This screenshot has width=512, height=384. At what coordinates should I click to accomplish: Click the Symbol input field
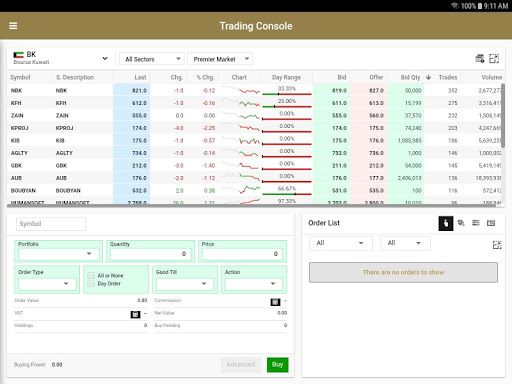tap(51, 224)
